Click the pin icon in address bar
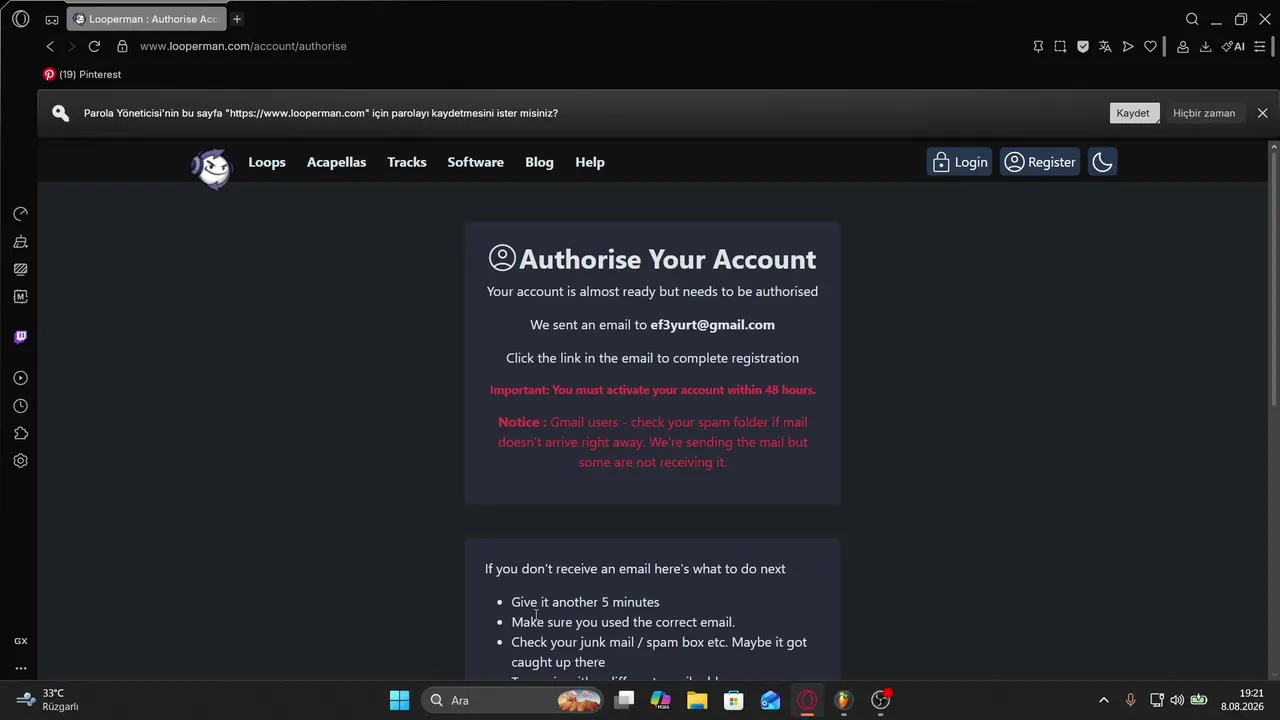The height and width of the screenshot is (720, 1280). 1038,46
